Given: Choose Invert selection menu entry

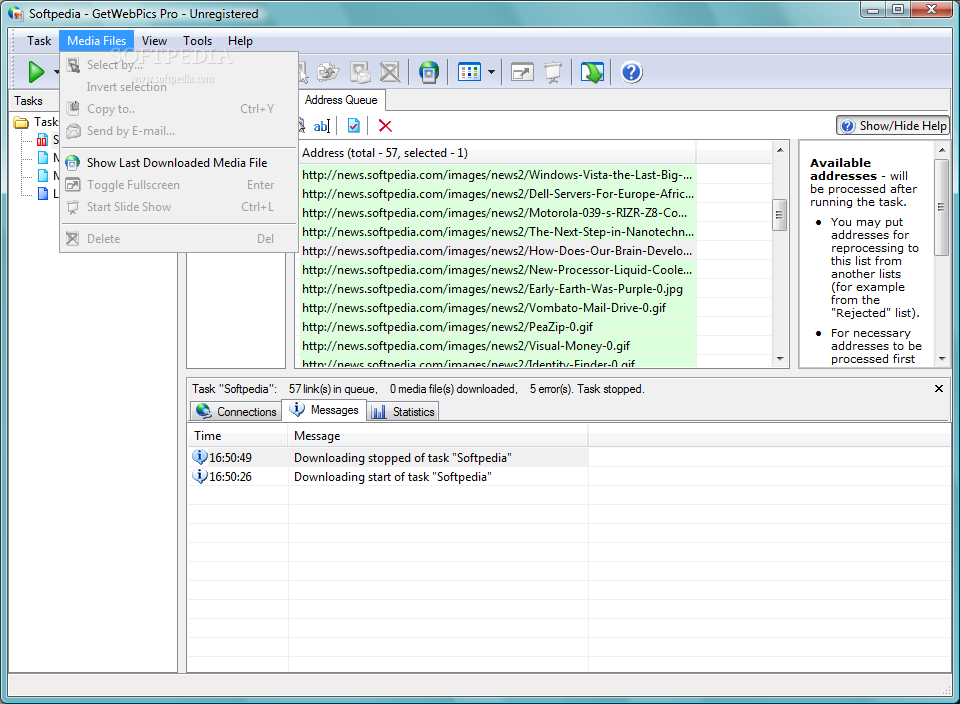Looking at the screenshot, I should (x=179, y=87).
